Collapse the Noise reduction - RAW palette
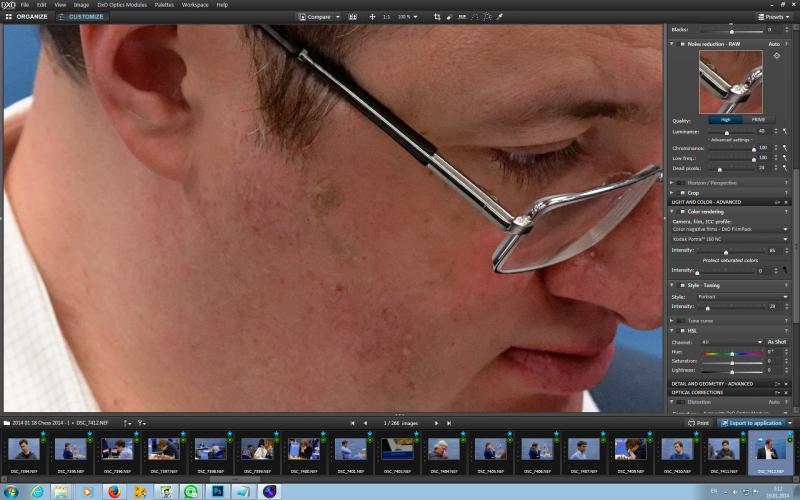The width and height of the screenshot is (800, 500). tap(672, 44)
